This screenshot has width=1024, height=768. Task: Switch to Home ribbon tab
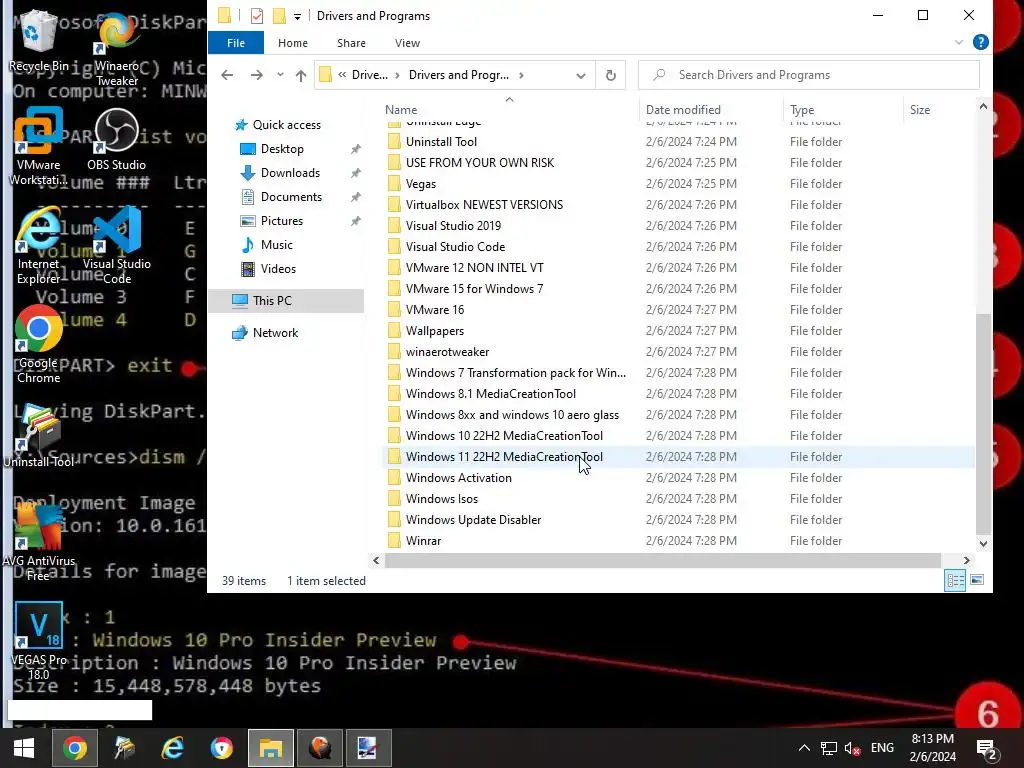293,43
